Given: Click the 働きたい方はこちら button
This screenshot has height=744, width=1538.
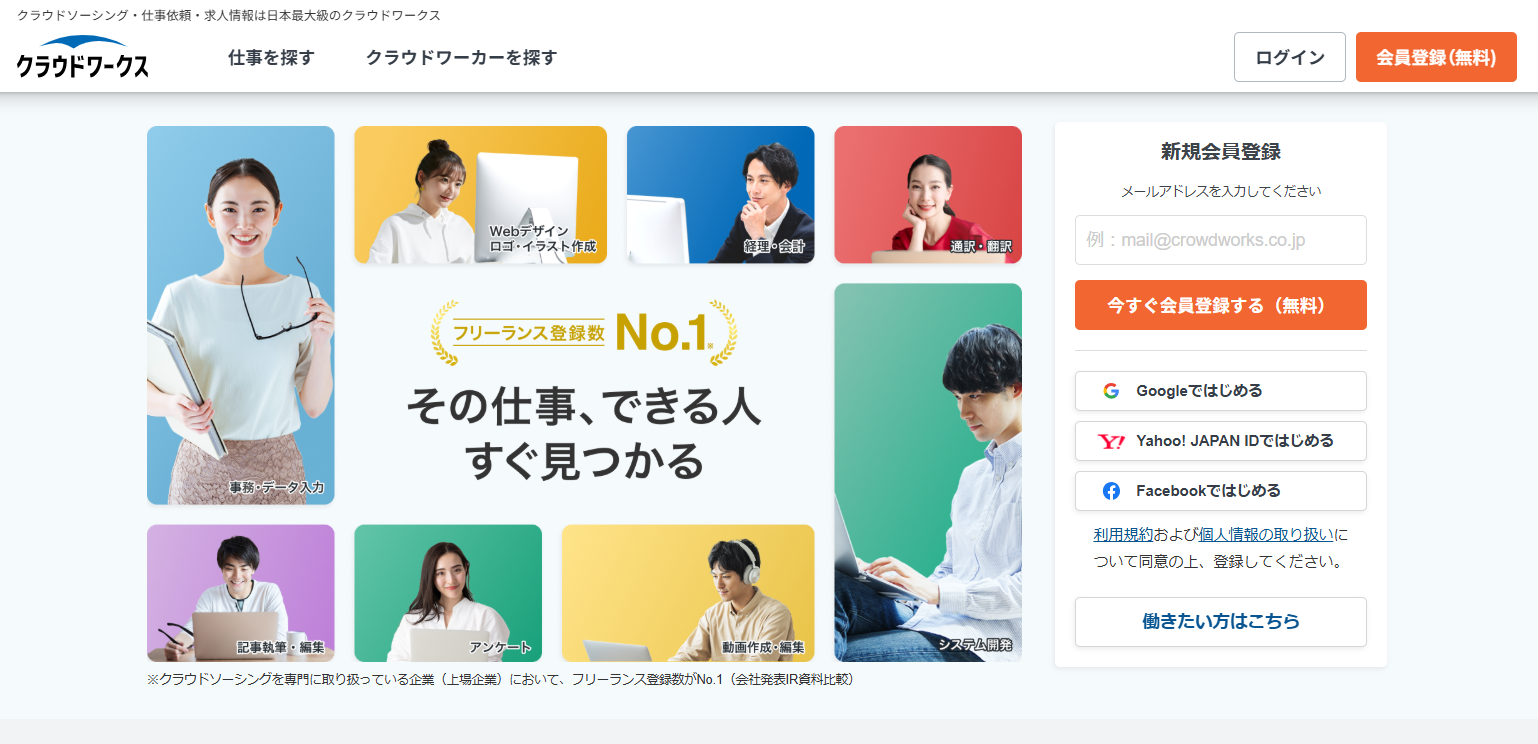Looking at the screenshot, I should pos(1220,622).
